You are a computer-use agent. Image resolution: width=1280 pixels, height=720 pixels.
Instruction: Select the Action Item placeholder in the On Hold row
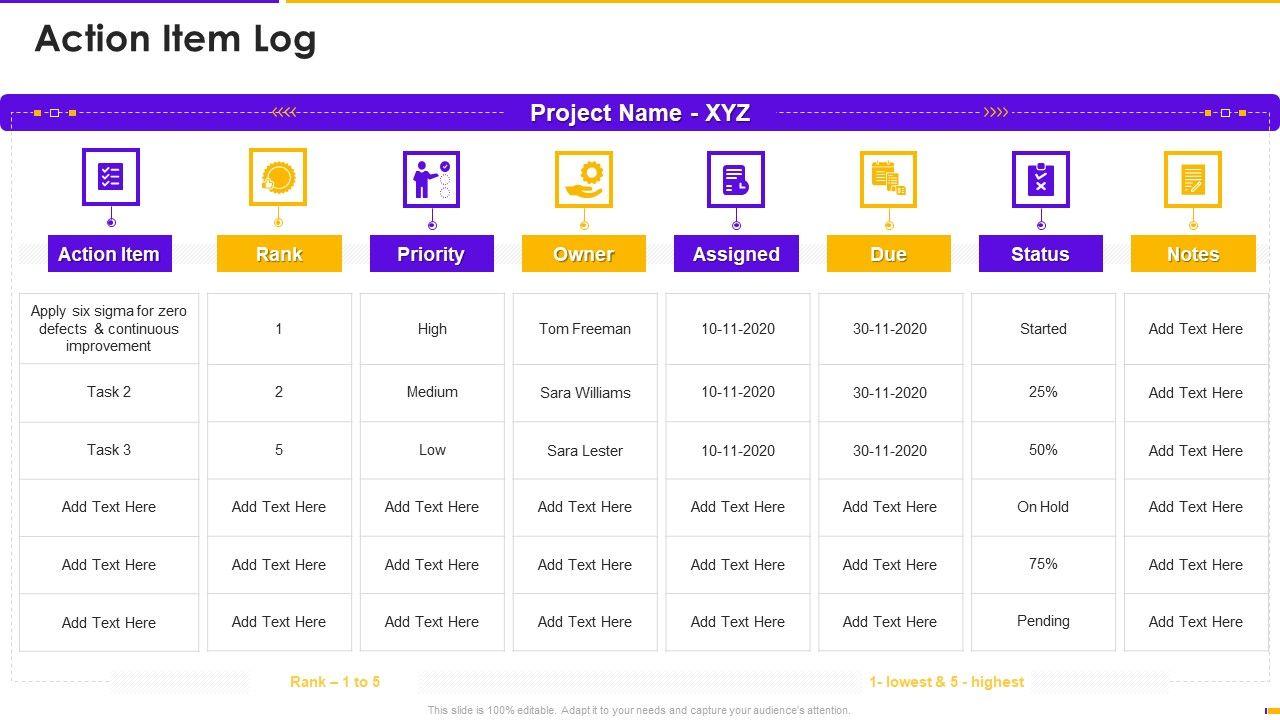coord(109,507)
